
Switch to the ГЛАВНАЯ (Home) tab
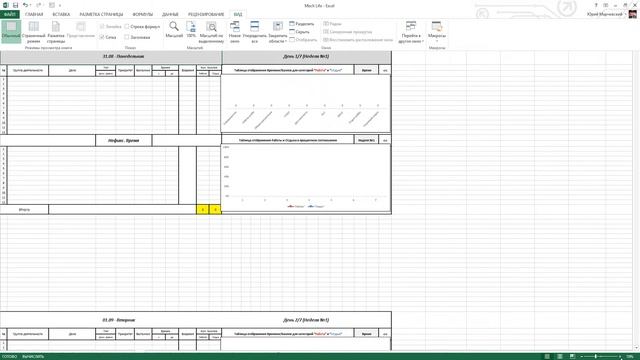click(34, 14)
